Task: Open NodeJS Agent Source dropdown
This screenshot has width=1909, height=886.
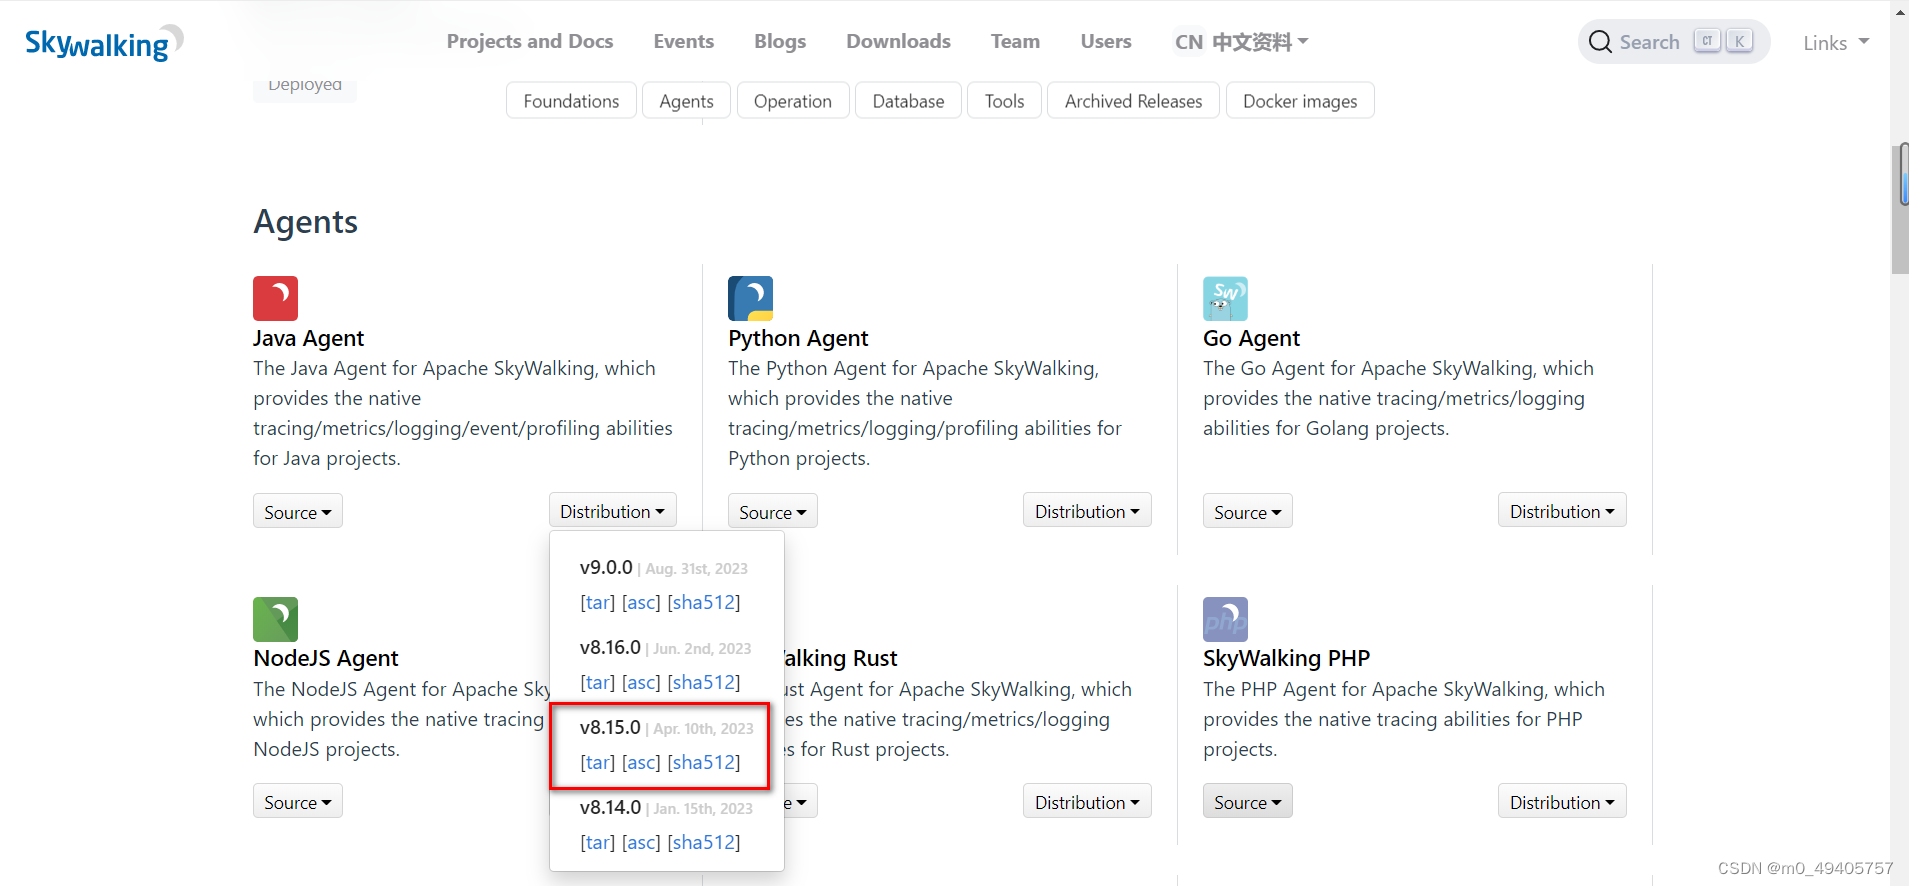Action: point(298,802)
